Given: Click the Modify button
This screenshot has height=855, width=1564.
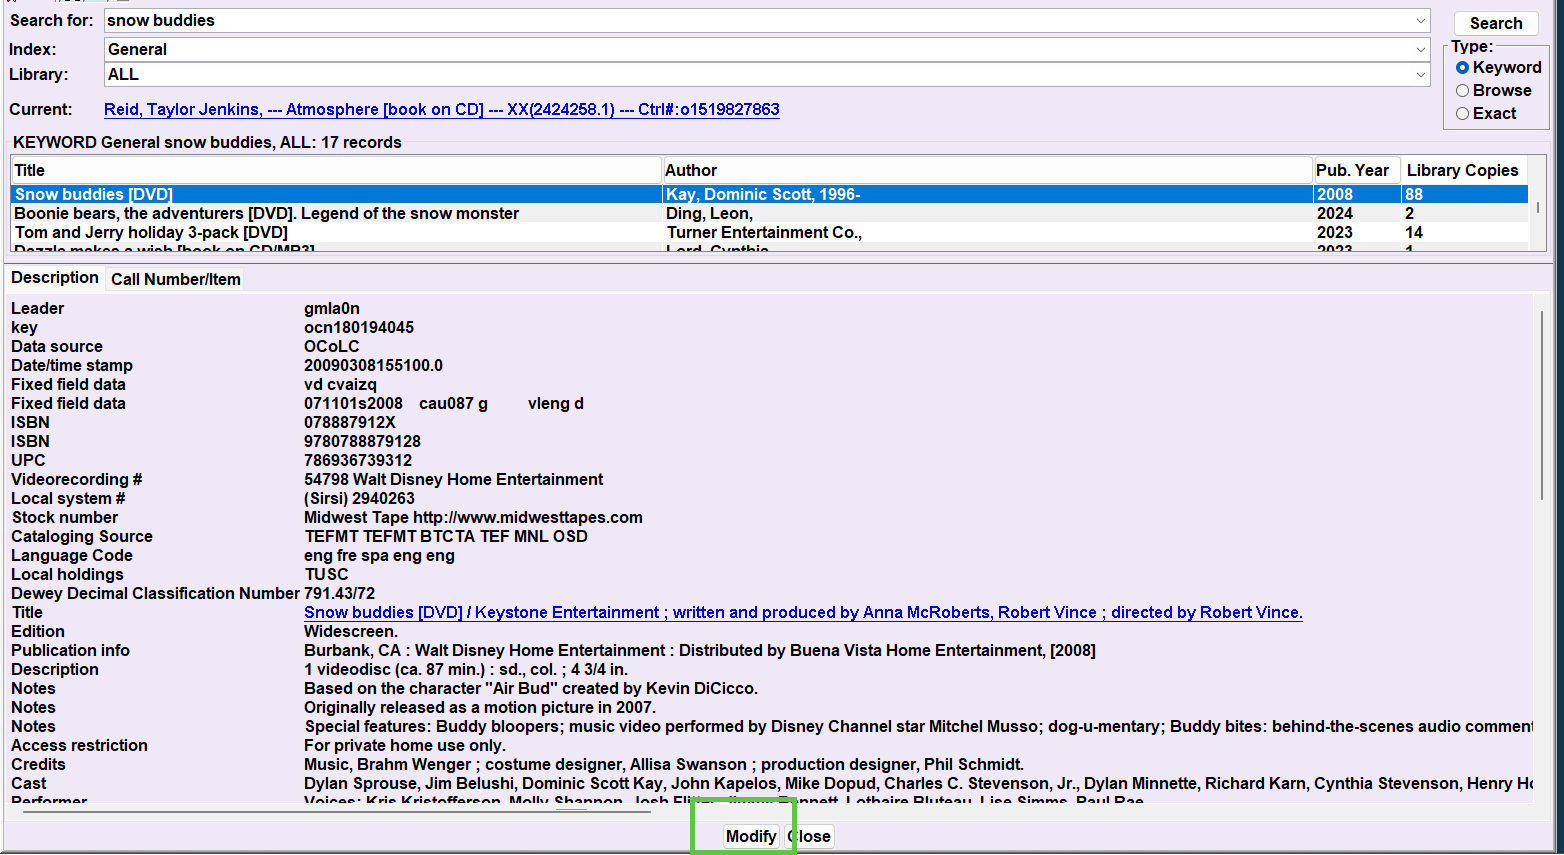Looking at the screenshot, I should point(751,836).
